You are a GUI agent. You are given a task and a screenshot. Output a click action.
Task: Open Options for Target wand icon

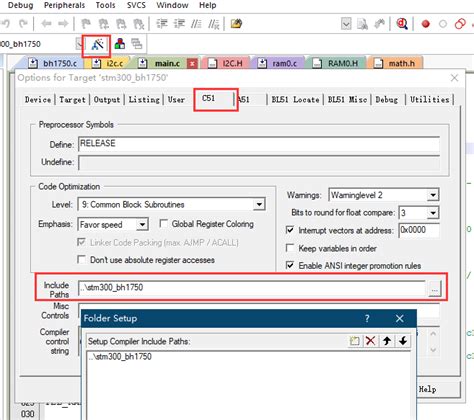[97, 45]
